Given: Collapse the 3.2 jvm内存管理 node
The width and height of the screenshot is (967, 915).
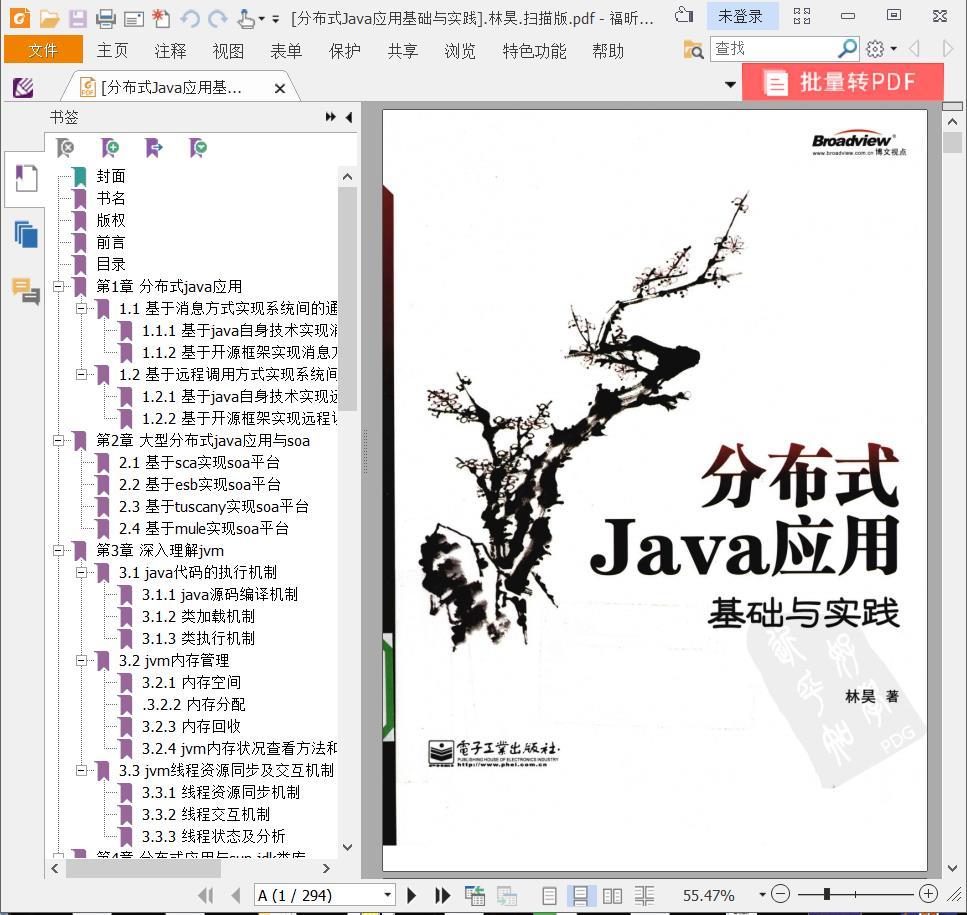Looking at the screenshot, I should 81,660.
